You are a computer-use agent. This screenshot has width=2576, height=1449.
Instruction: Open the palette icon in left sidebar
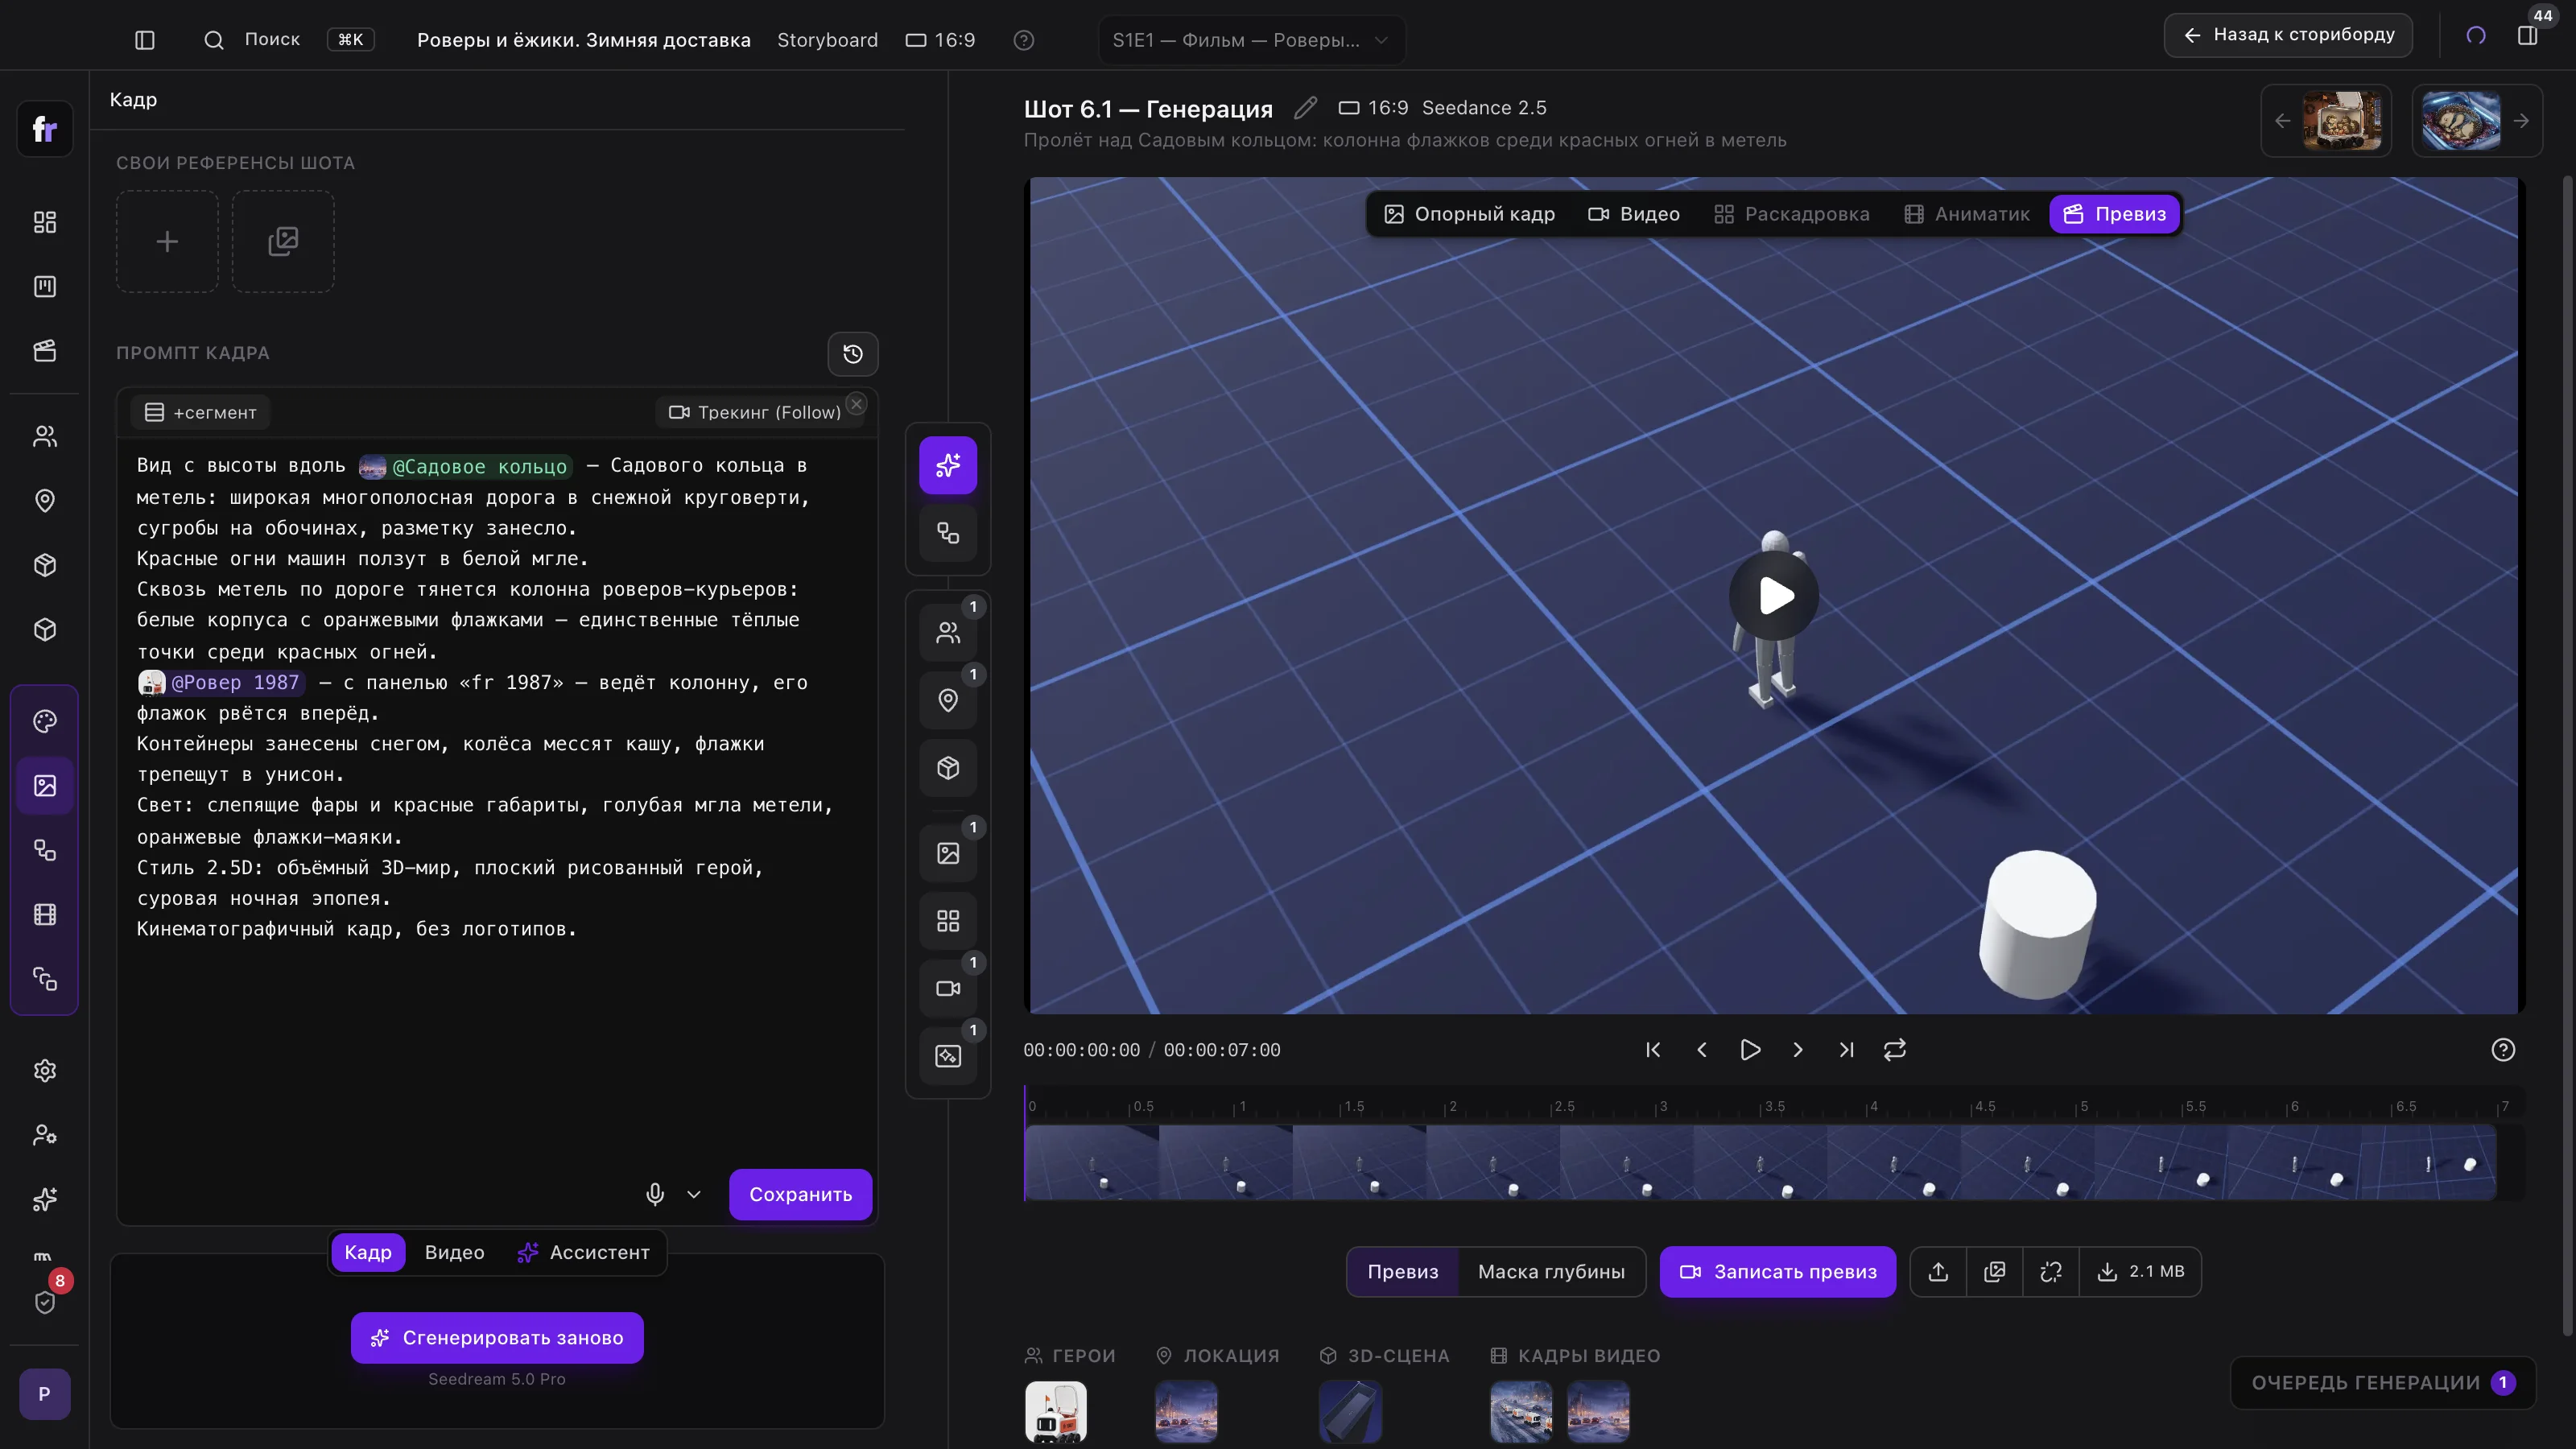tap(45, 721)
